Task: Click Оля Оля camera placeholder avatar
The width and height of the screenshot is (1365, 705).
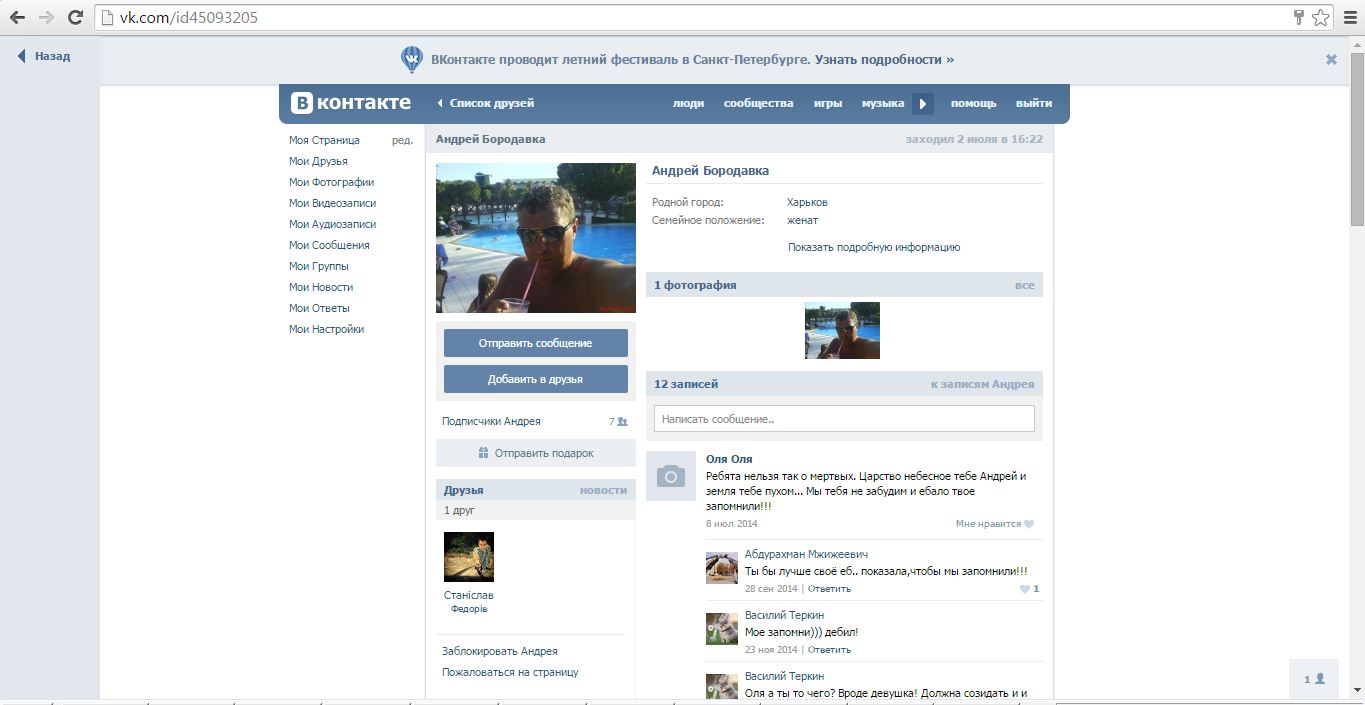Action: pyautogui.click(x=671, y=476)
